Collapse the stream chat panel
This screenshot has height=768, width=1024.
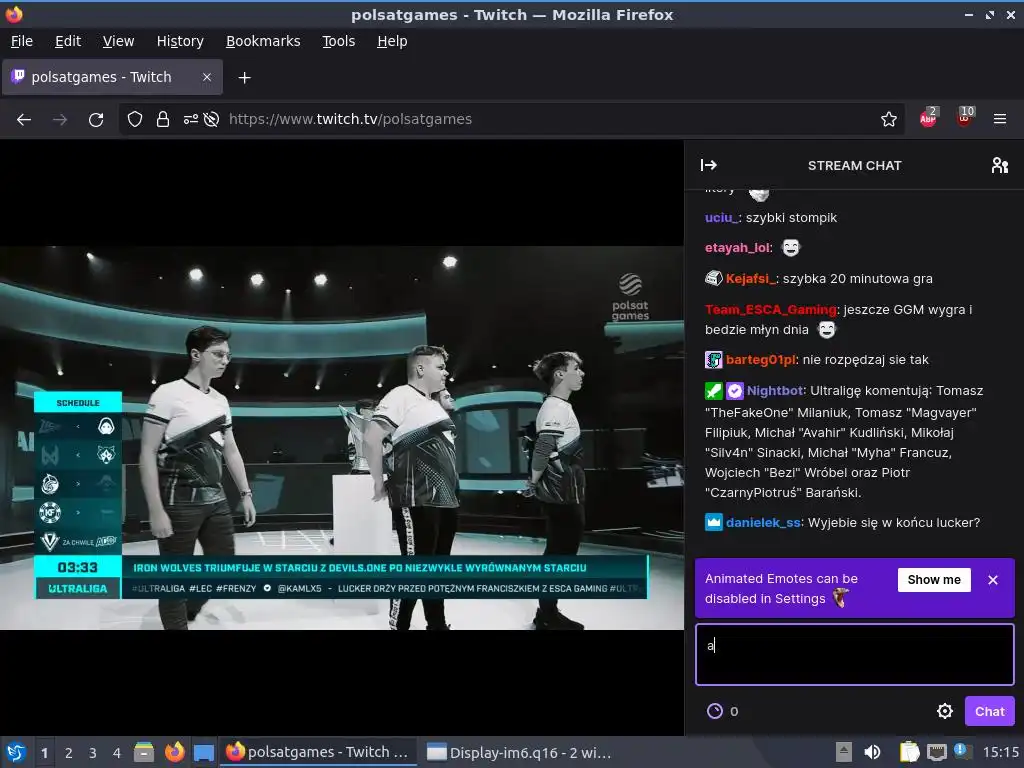pyautogui.click(x=709, y=165)
